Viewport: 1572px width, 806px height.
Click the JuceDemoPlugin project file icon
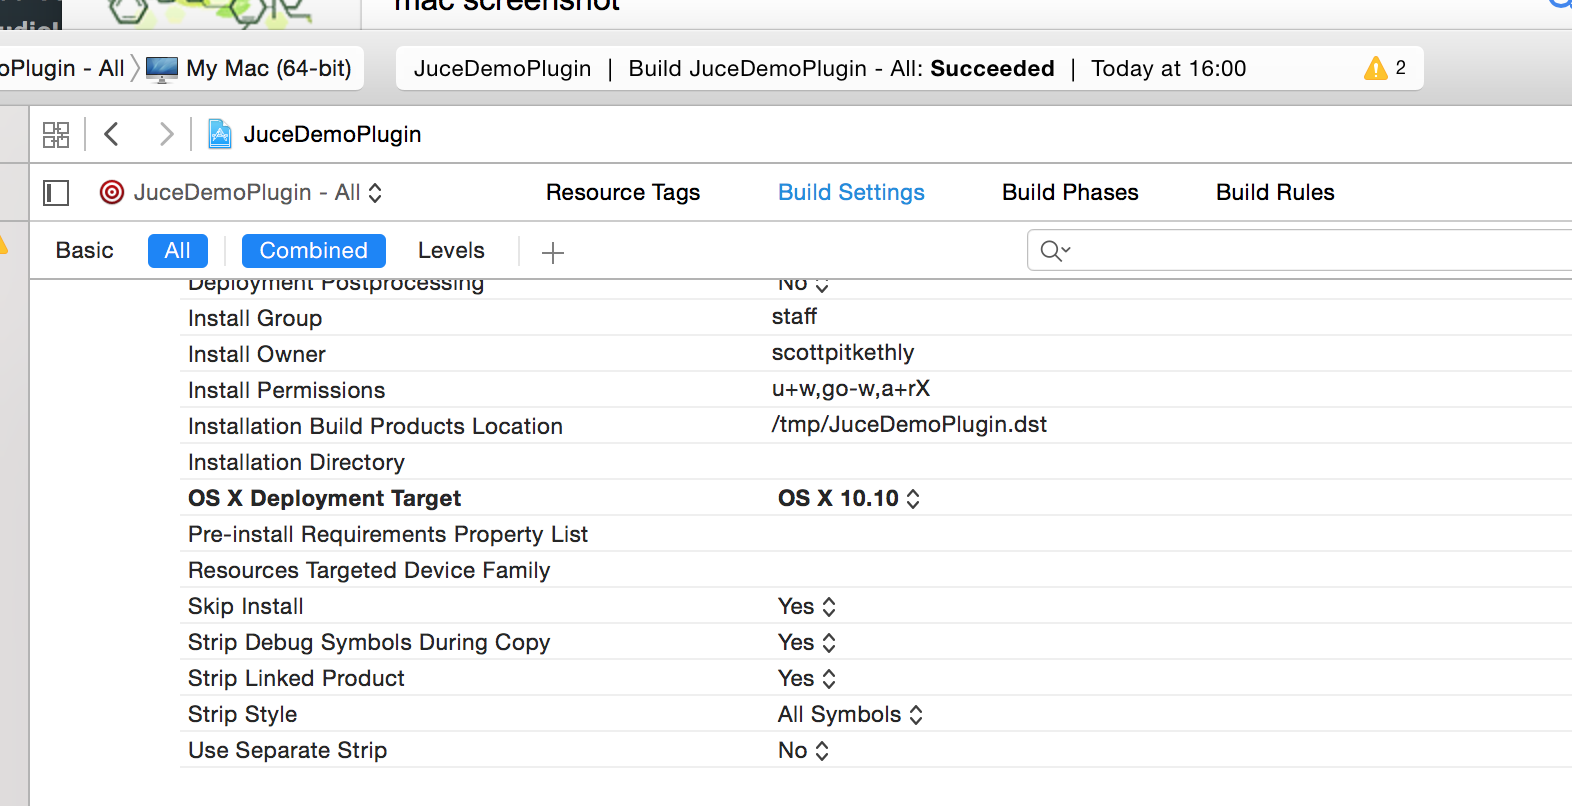click(220, 134)
